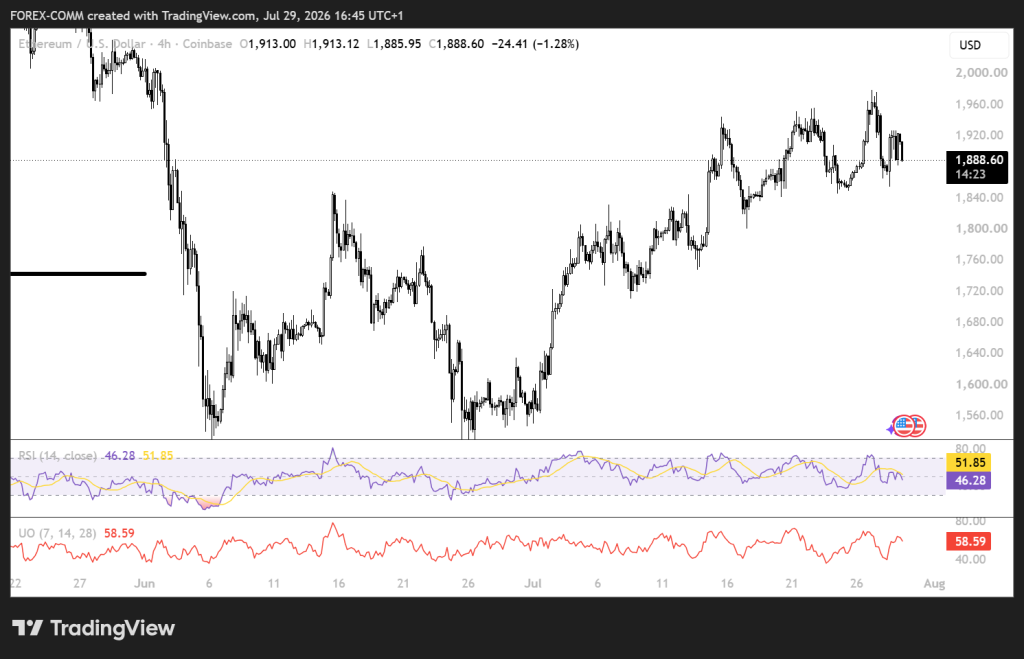Image resolution: width=1024 pixels, height=659 pixels.
Task: Click the 2,000.00 price axis label
Action: click(981, 72)
